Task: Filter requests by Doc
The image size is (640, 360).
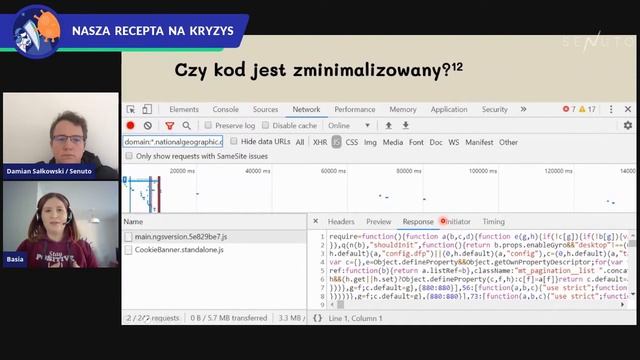Action: pyautogui.click(x=436, y=142)
